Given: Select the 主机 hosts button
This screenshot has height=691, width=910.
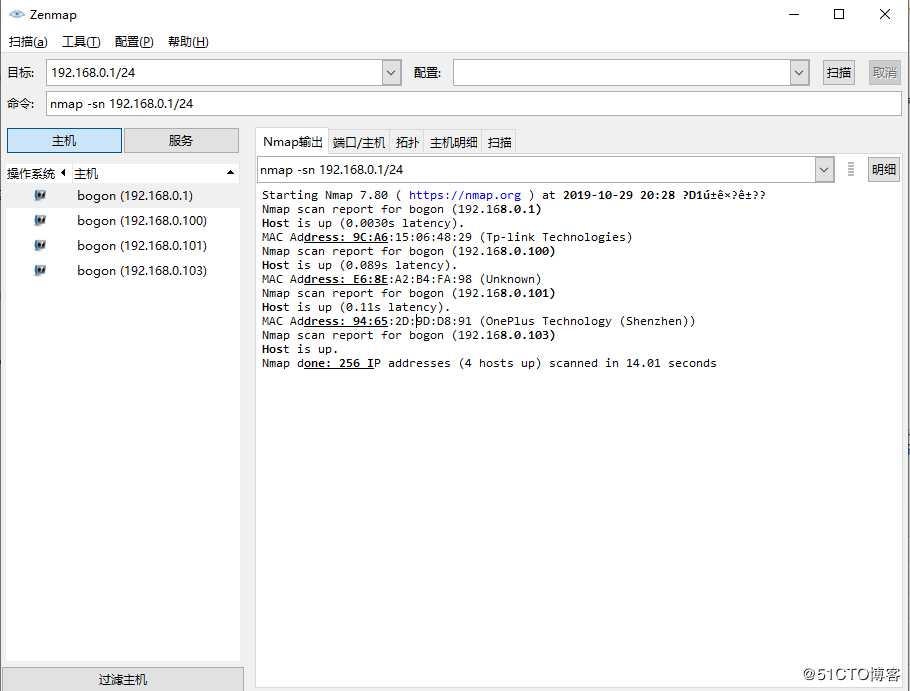Looking at the screenshot, I should click(64, 140).
